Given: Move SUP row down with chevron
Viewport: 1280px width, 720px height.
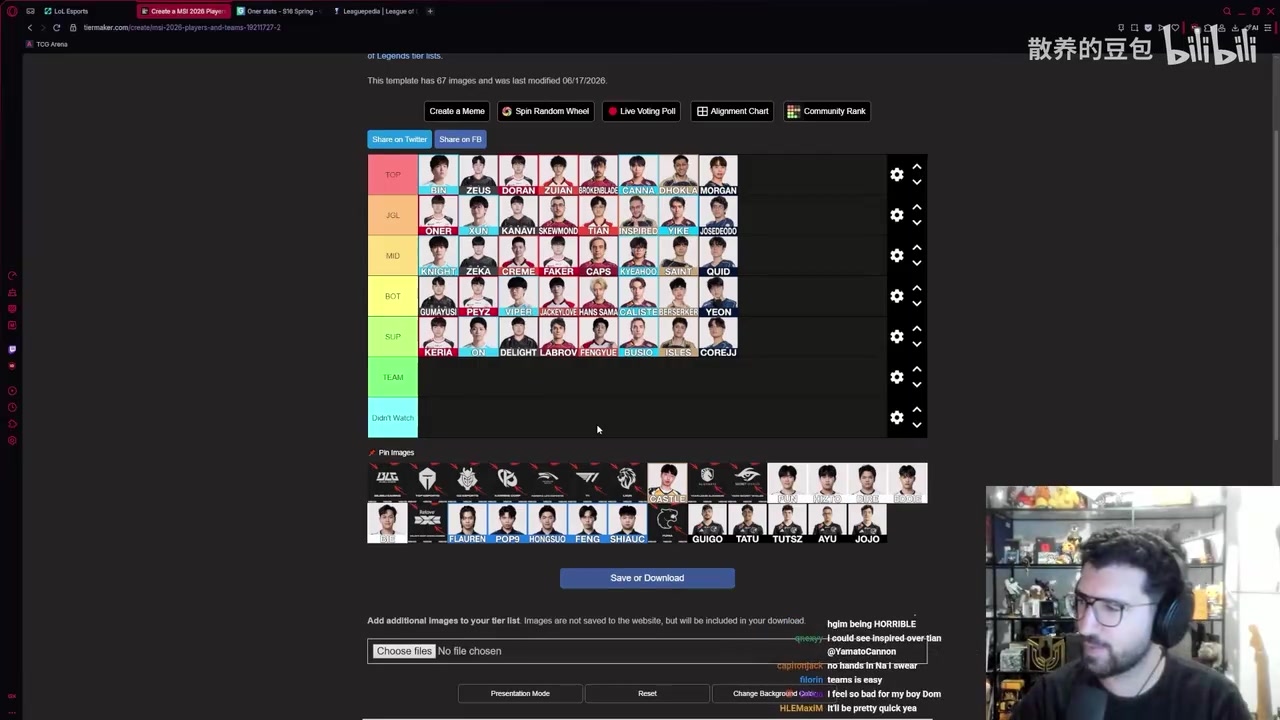Looking at the screenshot, I should [917, 344].
